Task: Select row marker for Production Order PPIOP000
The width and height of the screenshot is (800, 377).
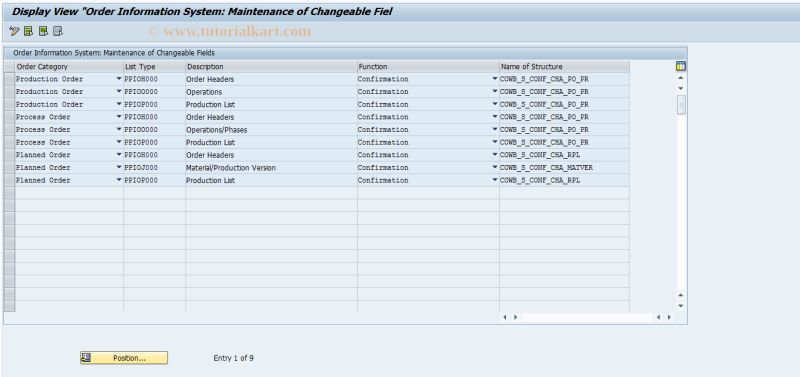Action: 9,105
